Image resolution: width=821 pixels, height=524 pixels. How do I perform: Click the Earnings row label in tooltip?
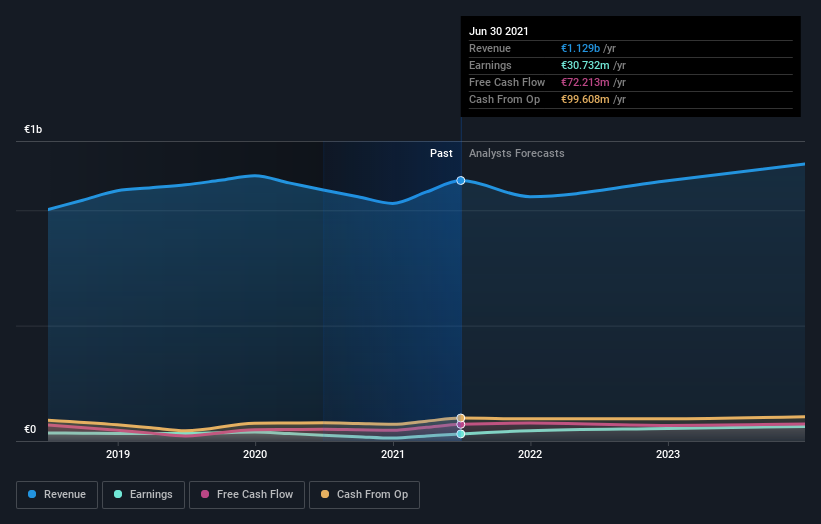[x=490, y=65]
